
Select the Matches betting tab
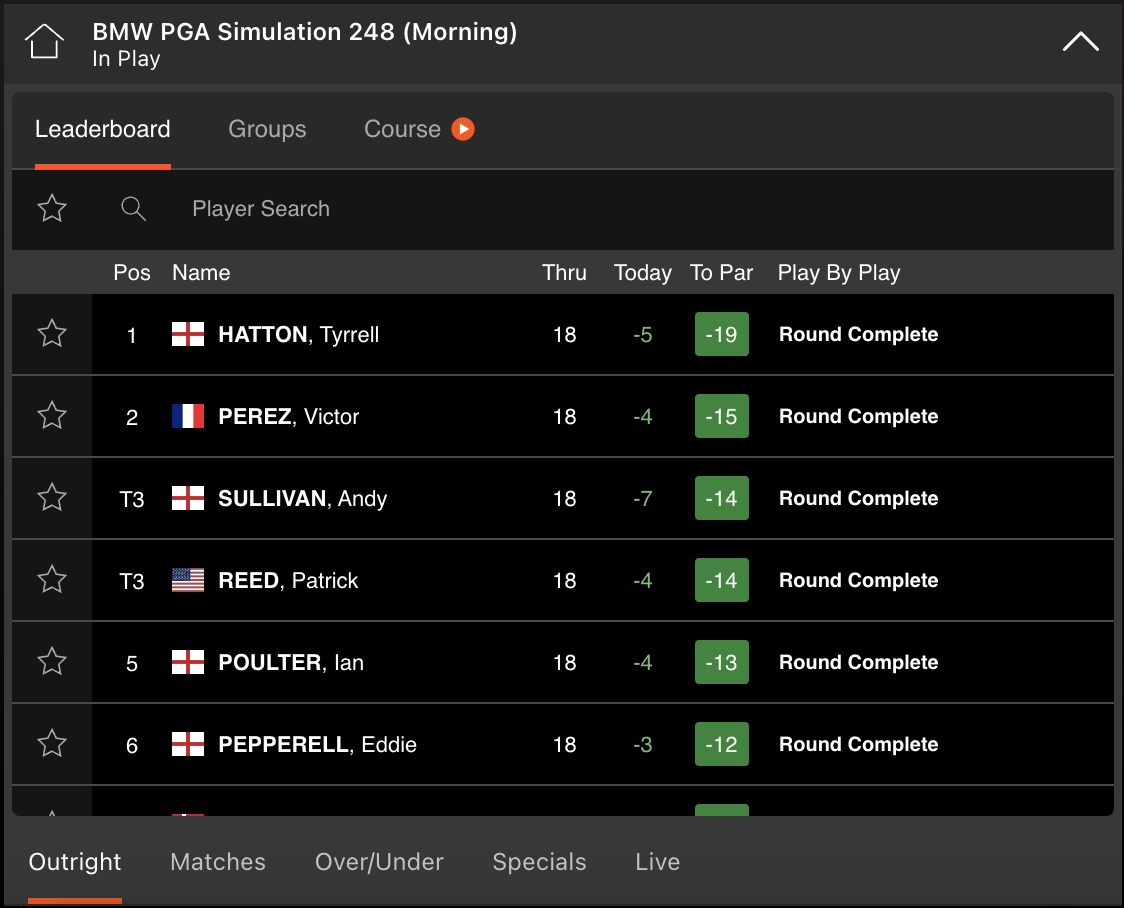(218, 862)
